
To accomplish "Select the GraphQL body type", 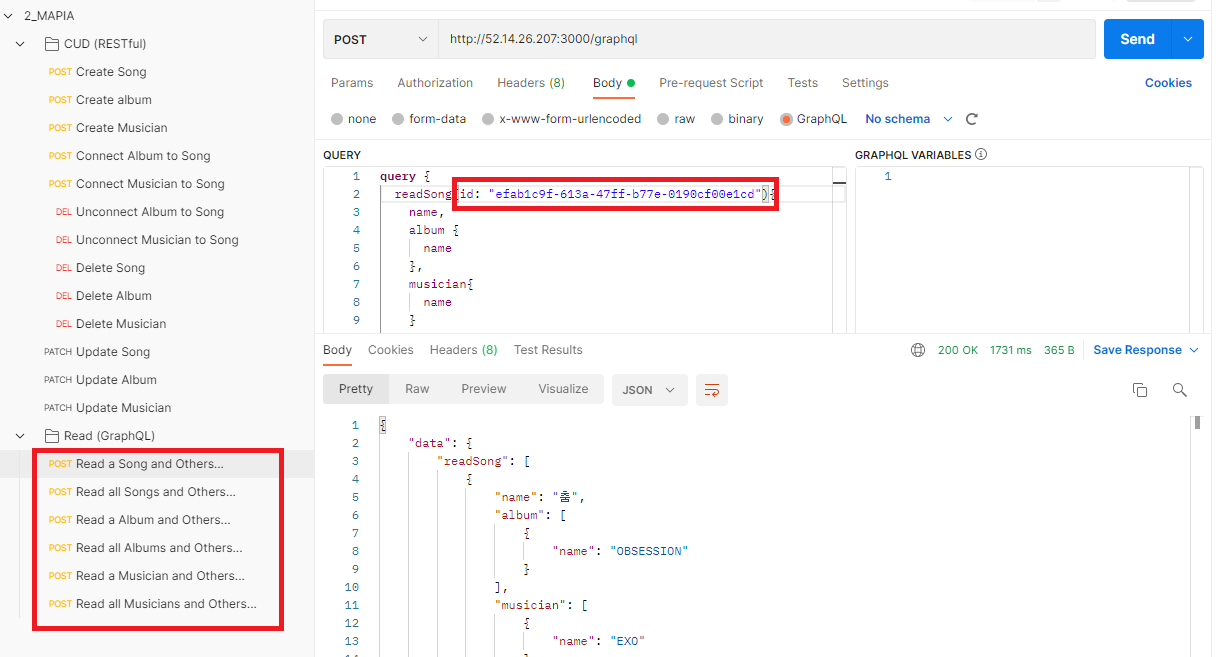I will [814, 119].
